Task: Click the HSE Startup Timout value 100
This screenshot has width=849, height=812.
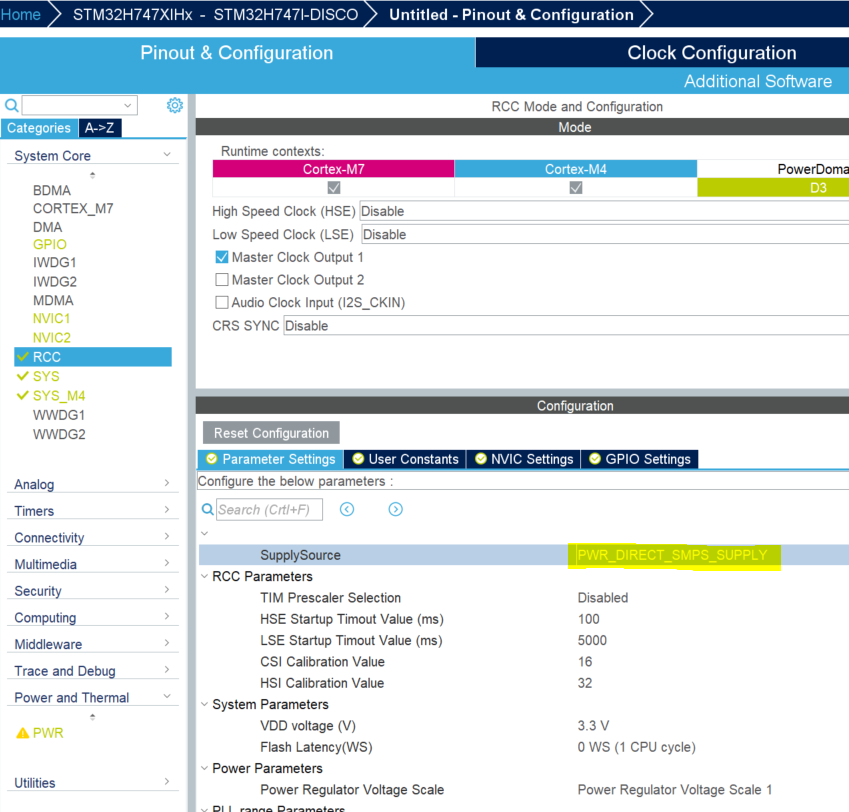Action: (x=589, y=619)
